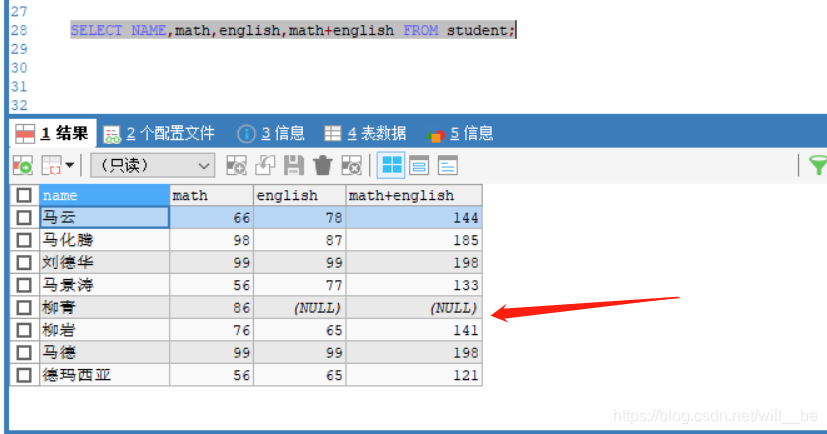Select the grid view icon
The width and height of the screenshot is (827, 434).
click(x=391, y=166)
